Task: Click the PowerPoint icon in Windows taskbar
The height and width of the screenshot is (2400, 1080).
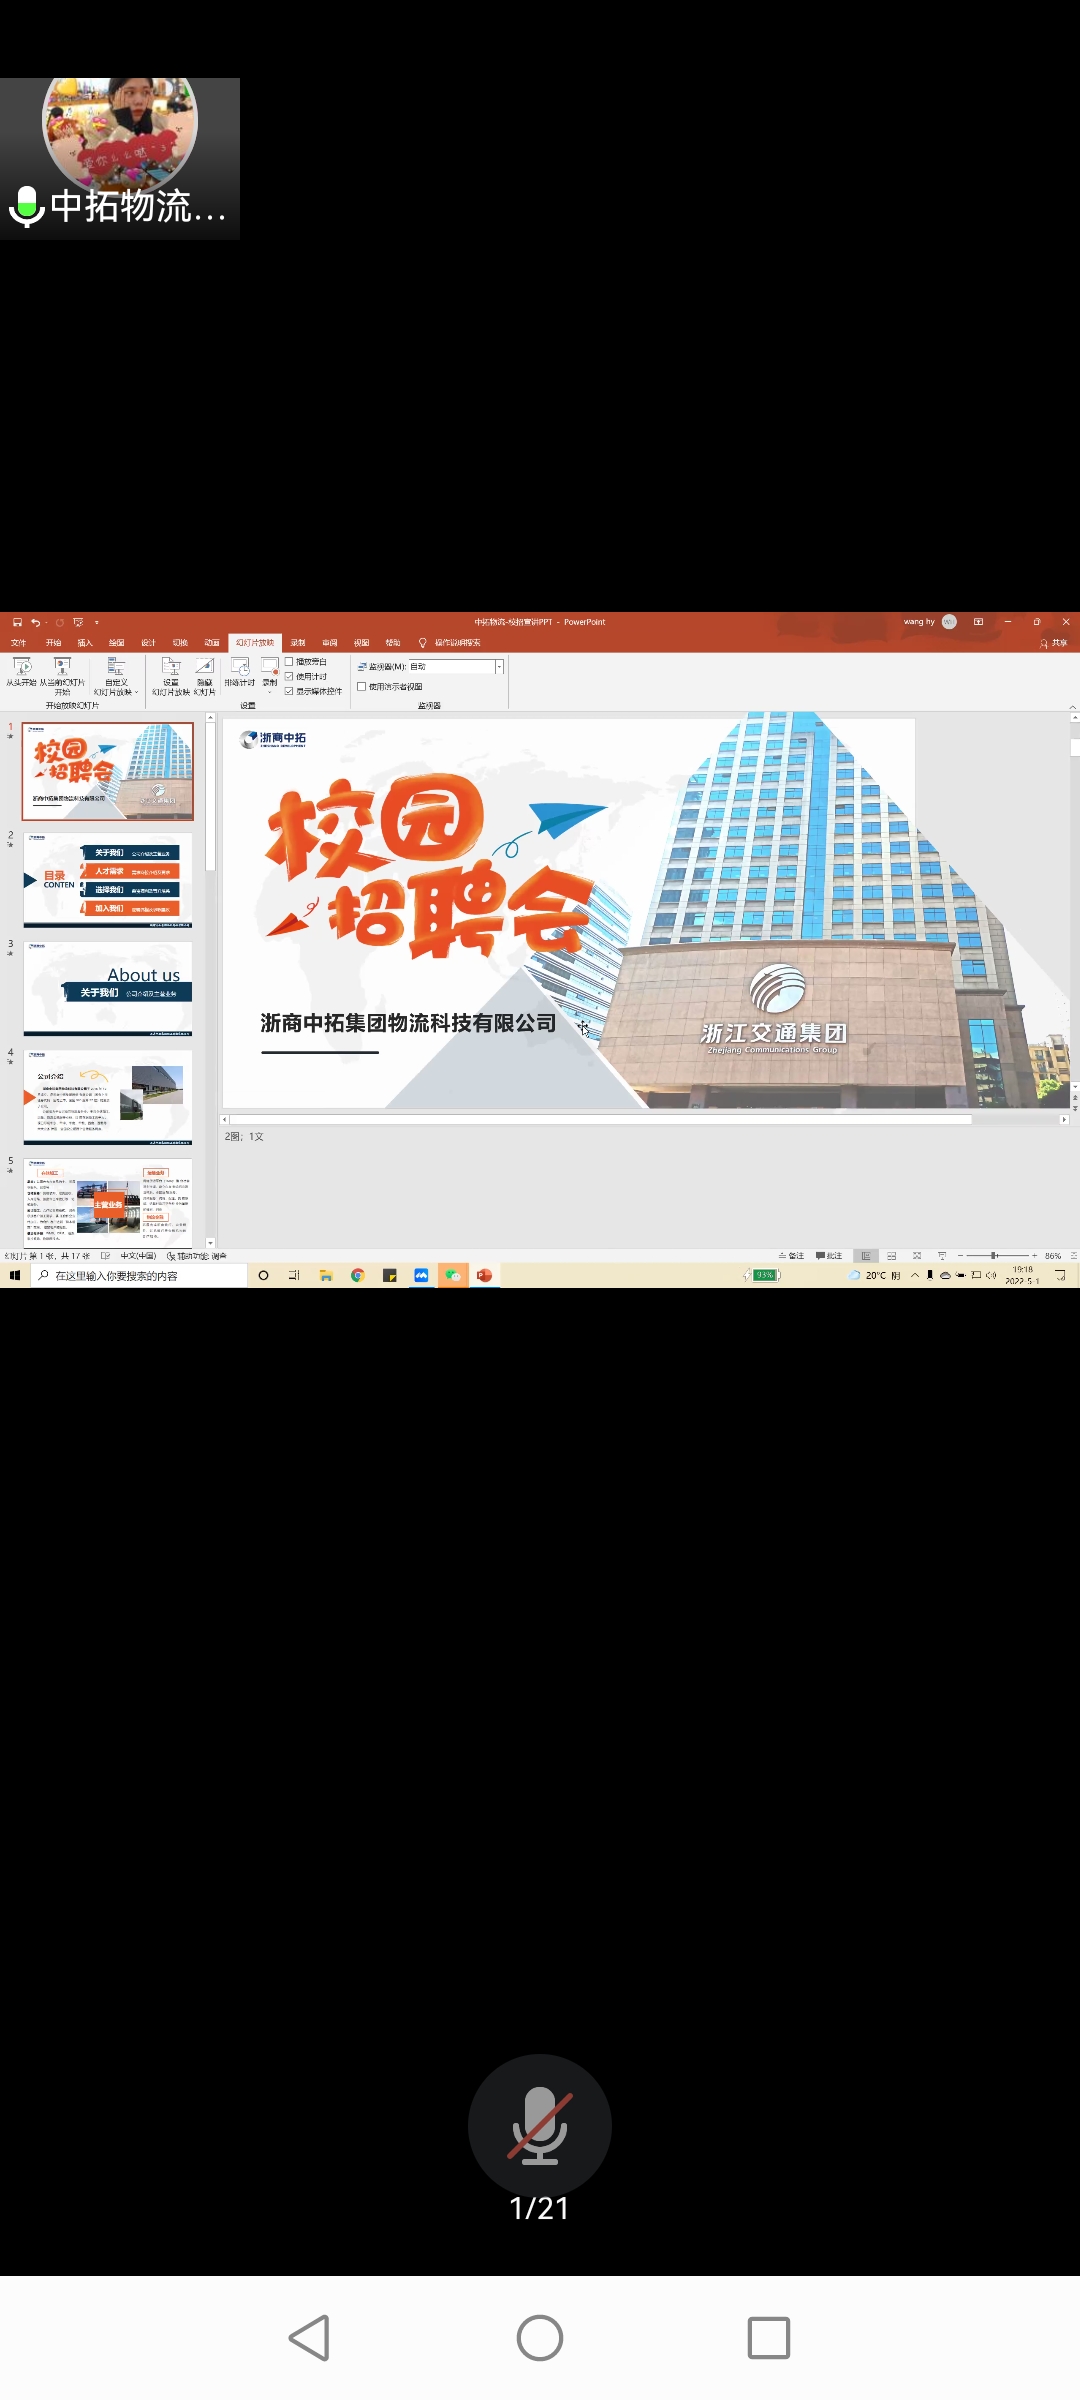Action: [485, 1276]
